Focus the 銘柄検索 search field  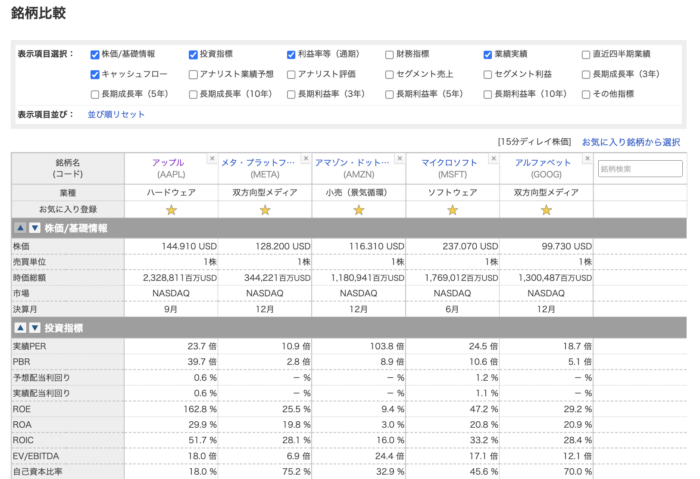pos(640,169)
